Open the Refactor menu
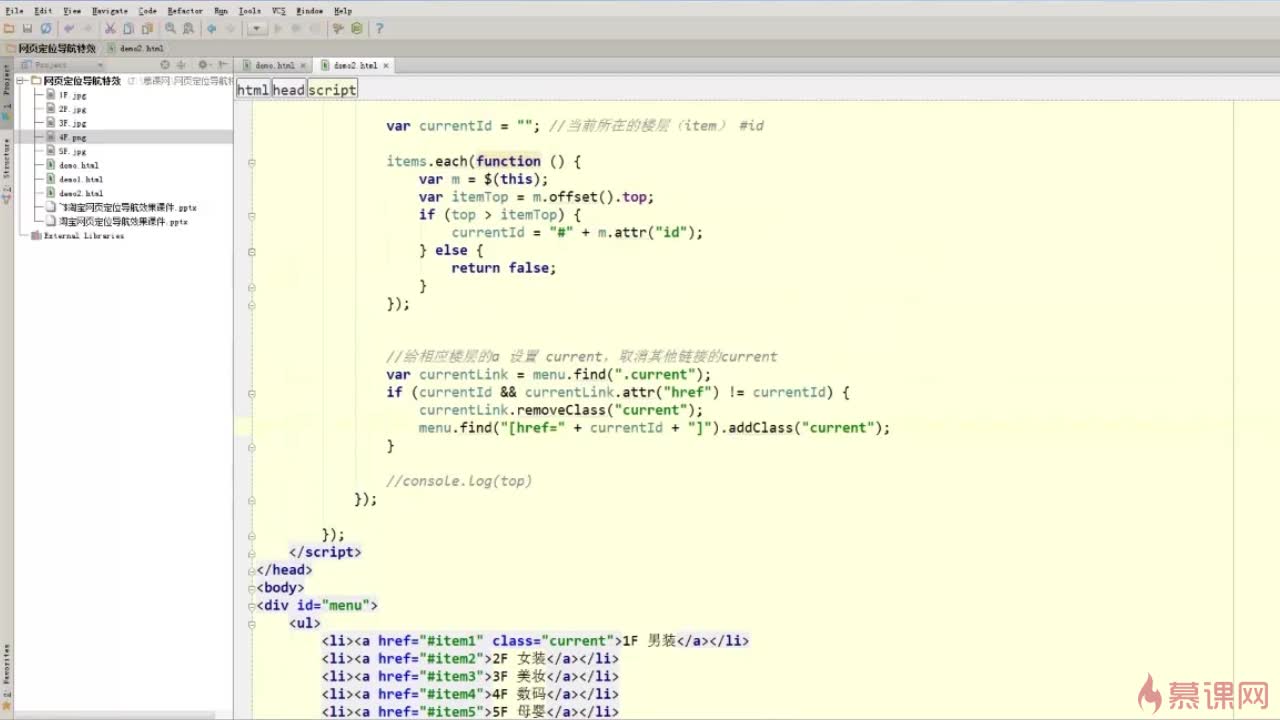 (x=185, y=10)
